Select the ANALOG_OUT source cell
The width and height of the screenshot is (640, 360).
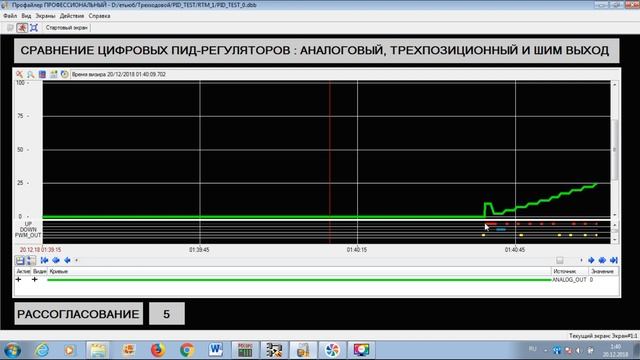click(569, 280)
